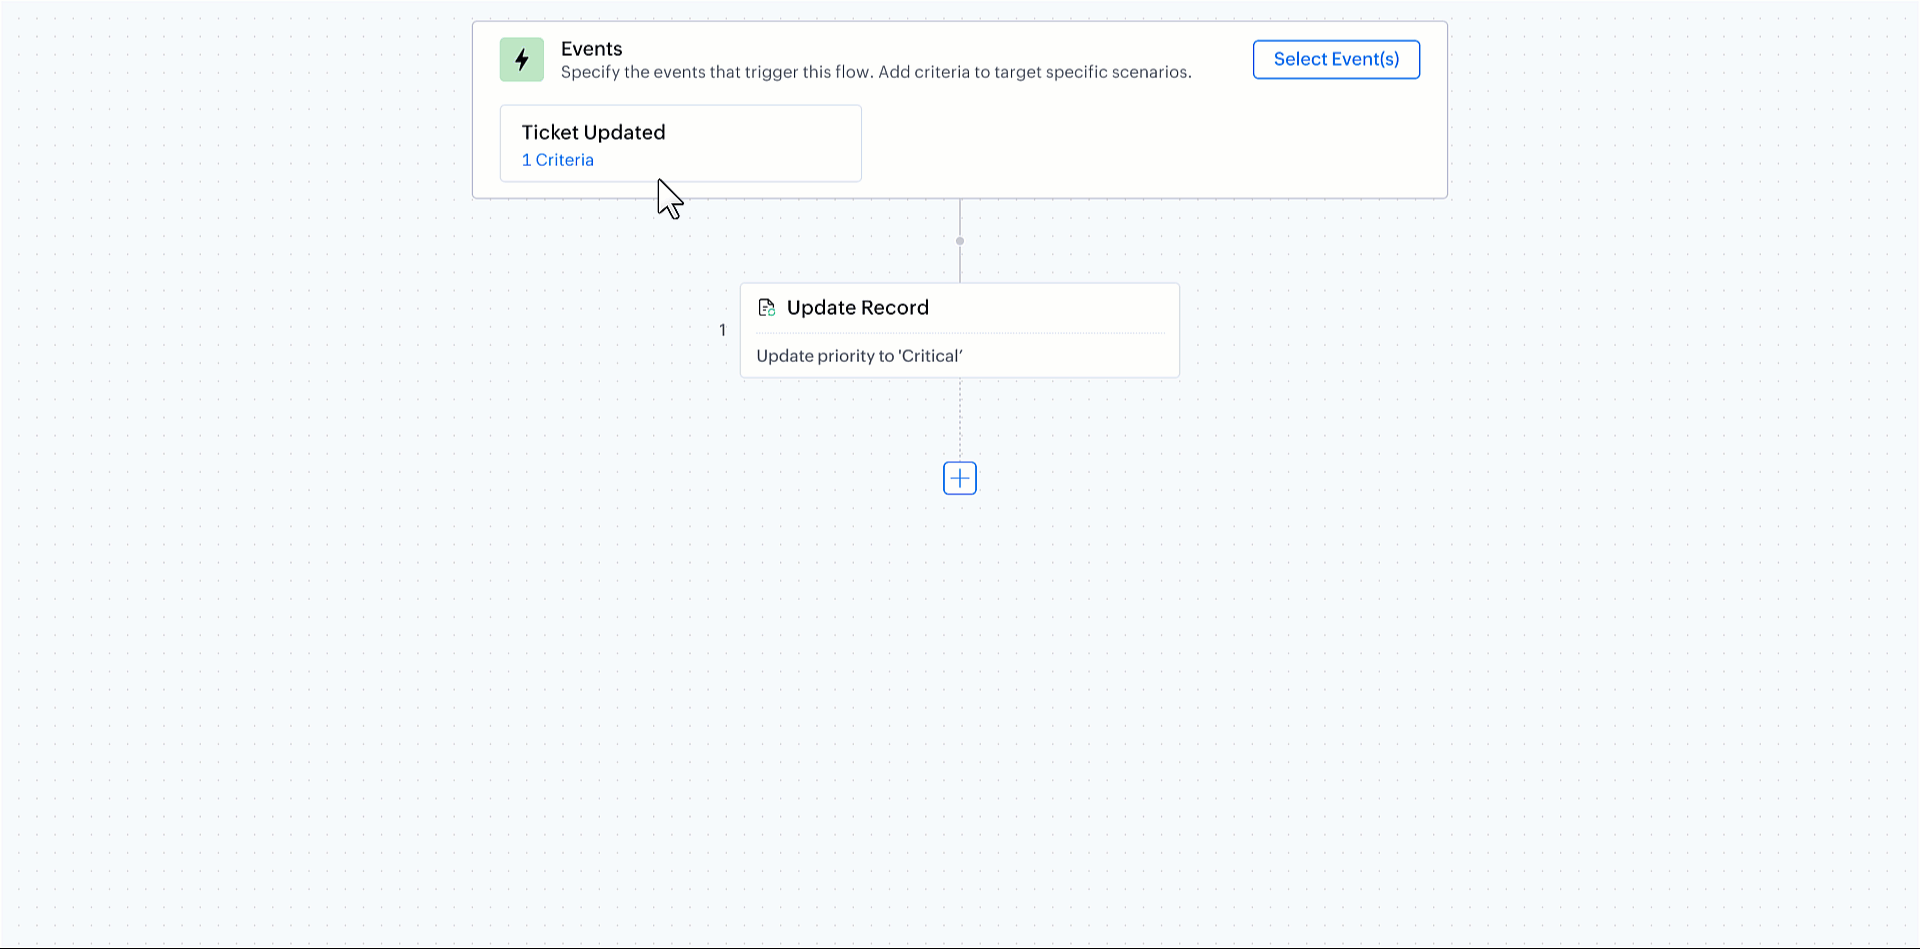The image size is (1920, 949).
Task: Click the step number 1 label
Action: (722, 330)
